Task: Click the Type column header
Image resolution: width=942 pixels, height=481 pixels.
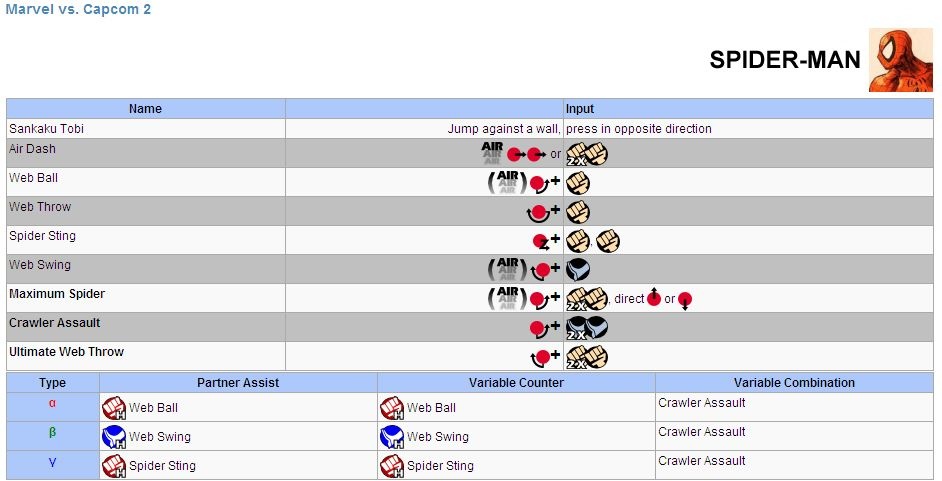Action: [52, 383]
